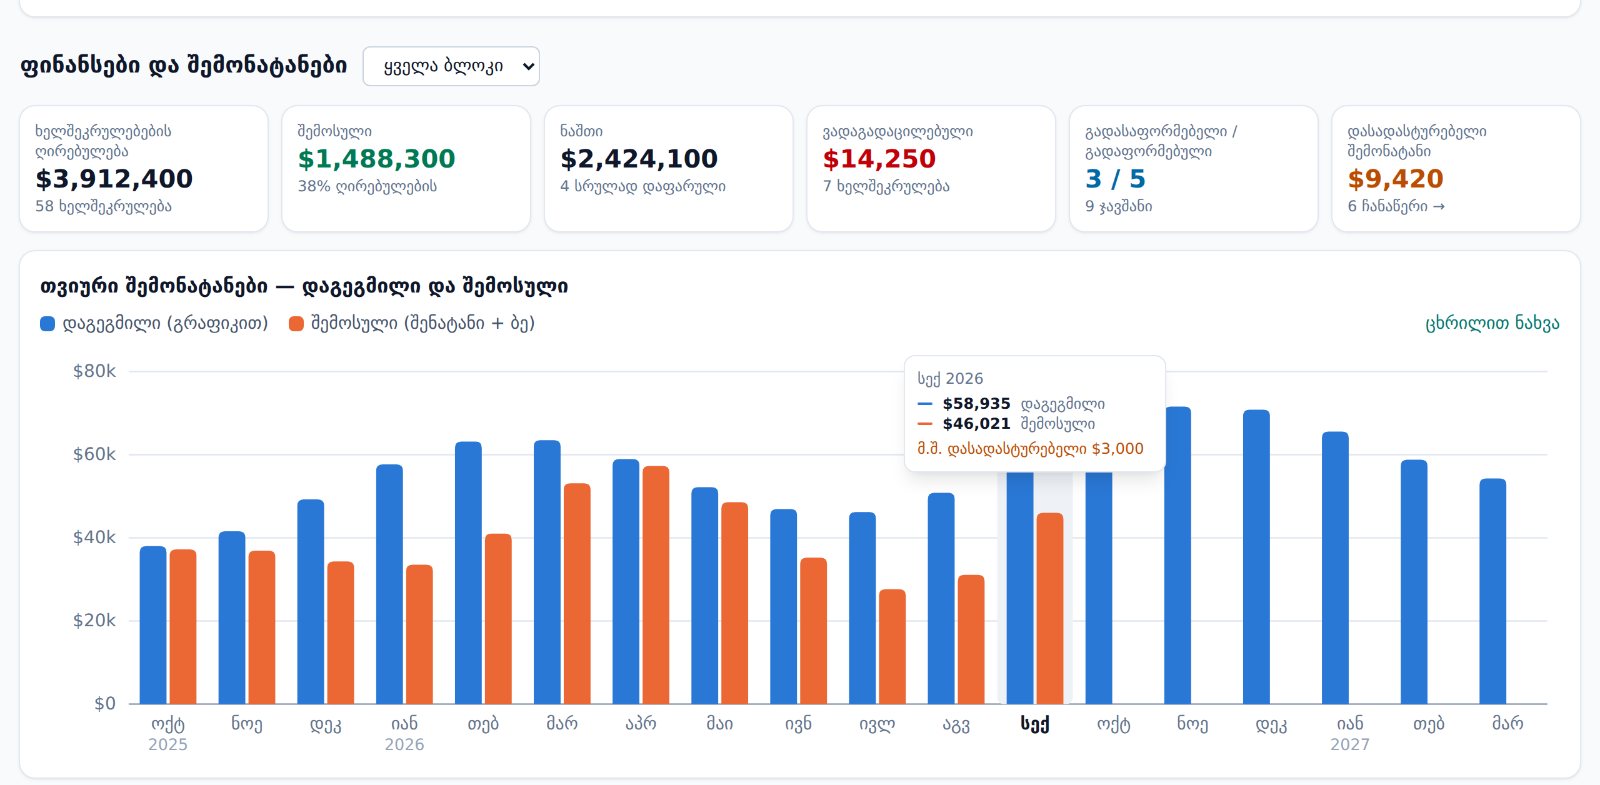
Task: Click the orange received bar for January 2026
Action: click(420, 635)
